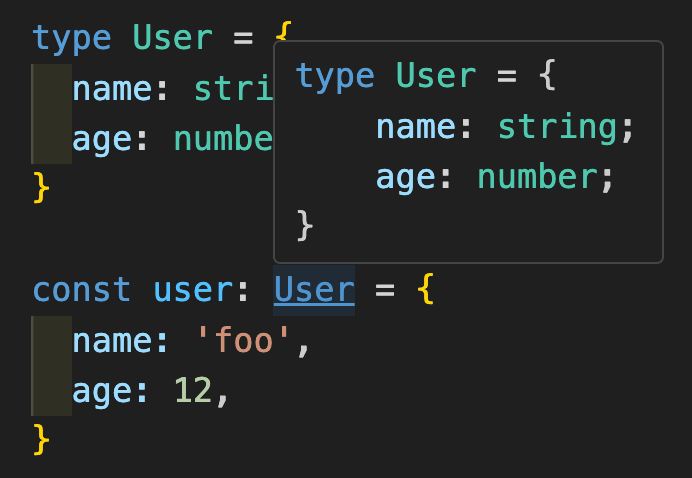Viewport: 692px width, 478px height.
Task: Click the const keyword
Action: (82, 290)
